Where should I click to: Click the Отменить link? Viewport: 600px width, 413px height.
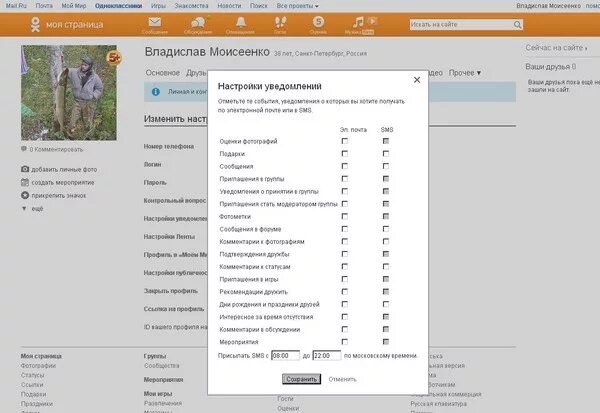(342, 379)
